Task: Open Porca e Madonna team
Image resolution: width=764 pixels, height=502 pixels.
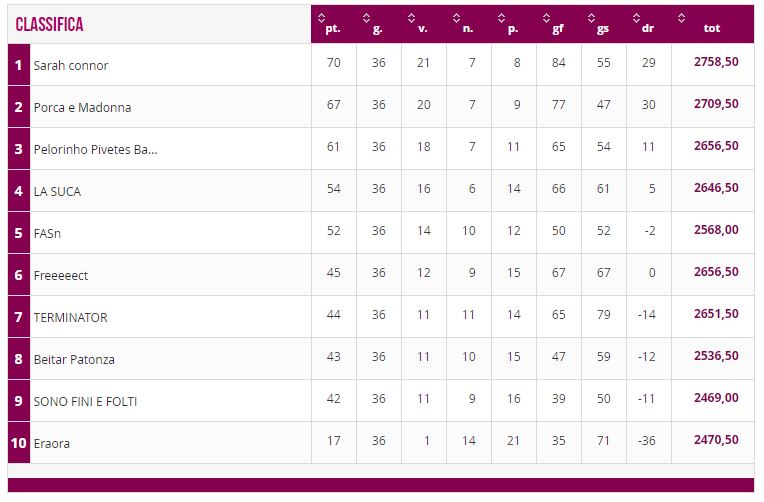Action: [x=82, y=107]
